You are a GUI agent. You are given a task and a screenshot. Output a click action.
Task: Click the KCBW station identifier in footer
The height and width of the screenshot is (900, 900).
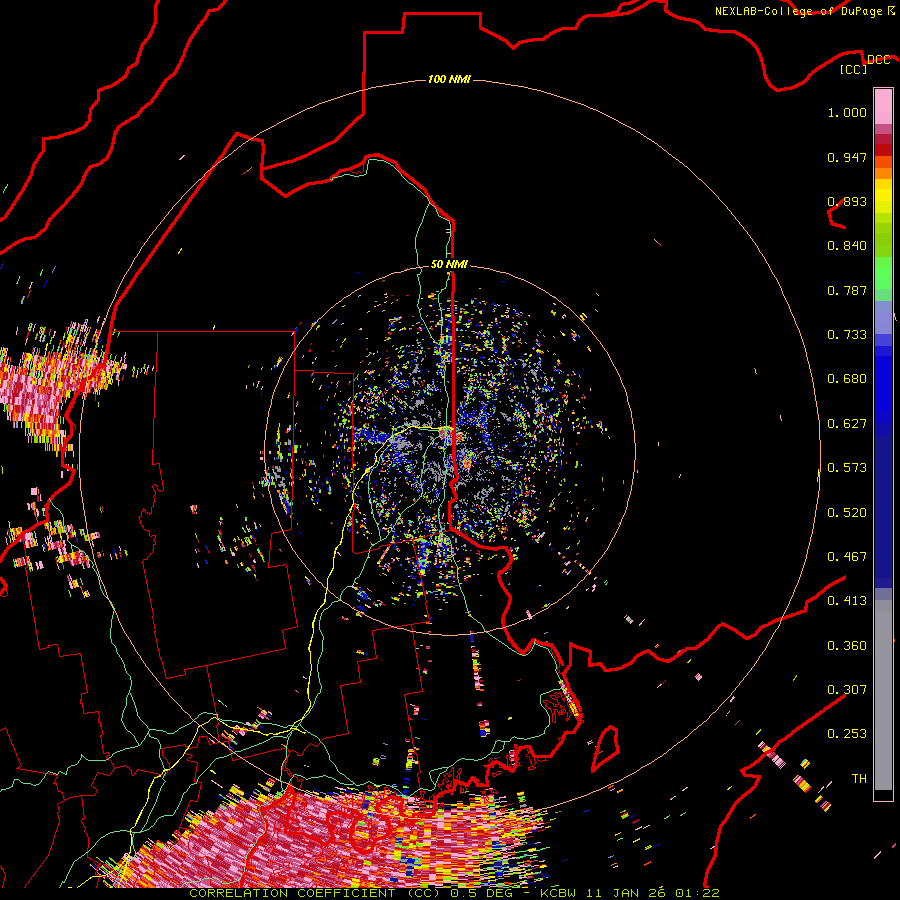pos(557,893)
